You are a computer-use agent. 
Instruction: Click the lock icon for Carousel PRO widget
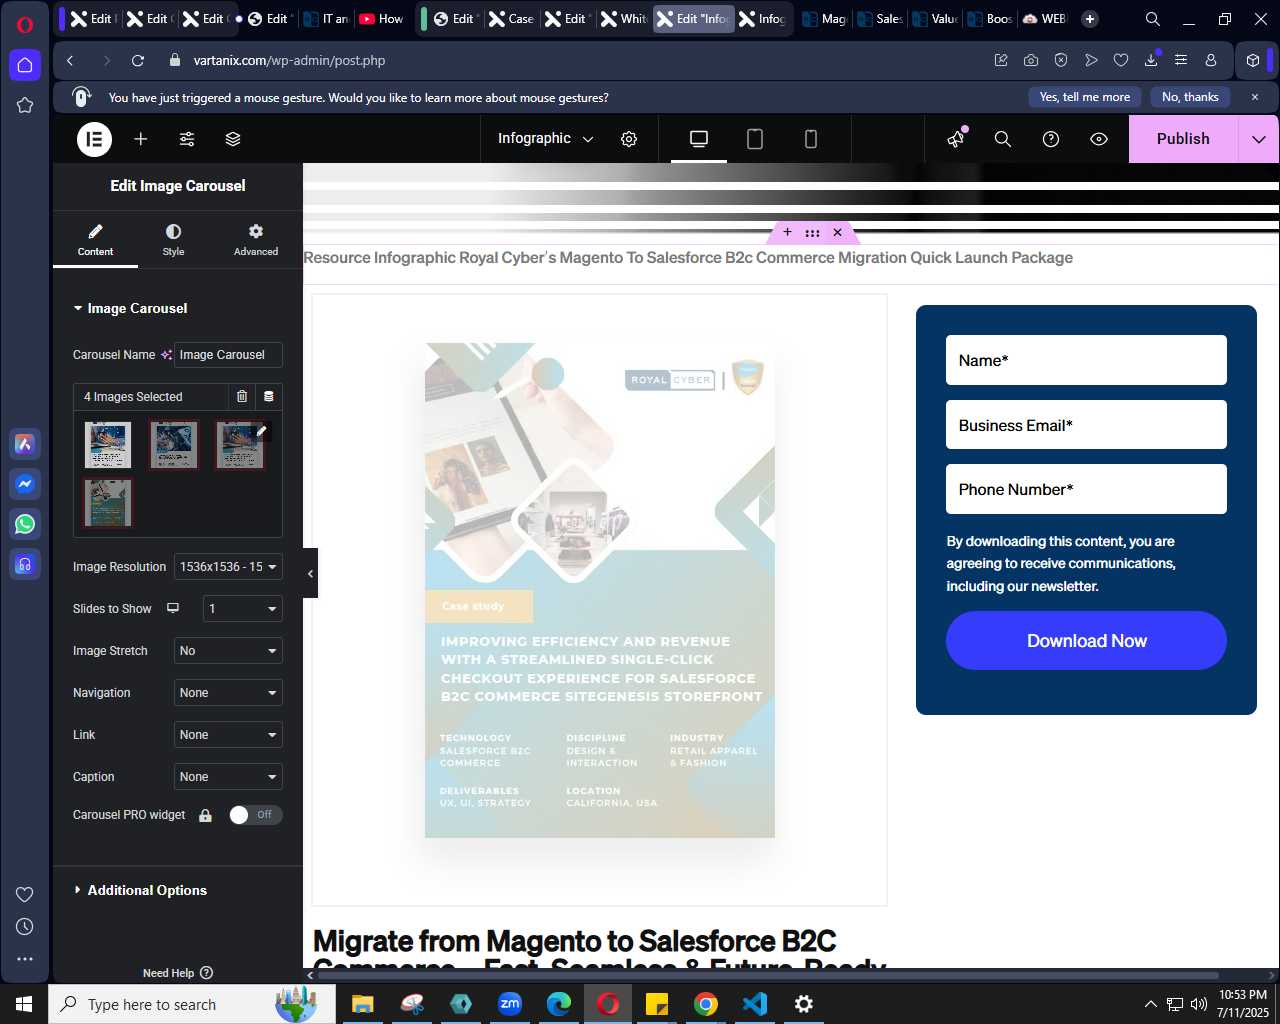(x=205, y=815)
